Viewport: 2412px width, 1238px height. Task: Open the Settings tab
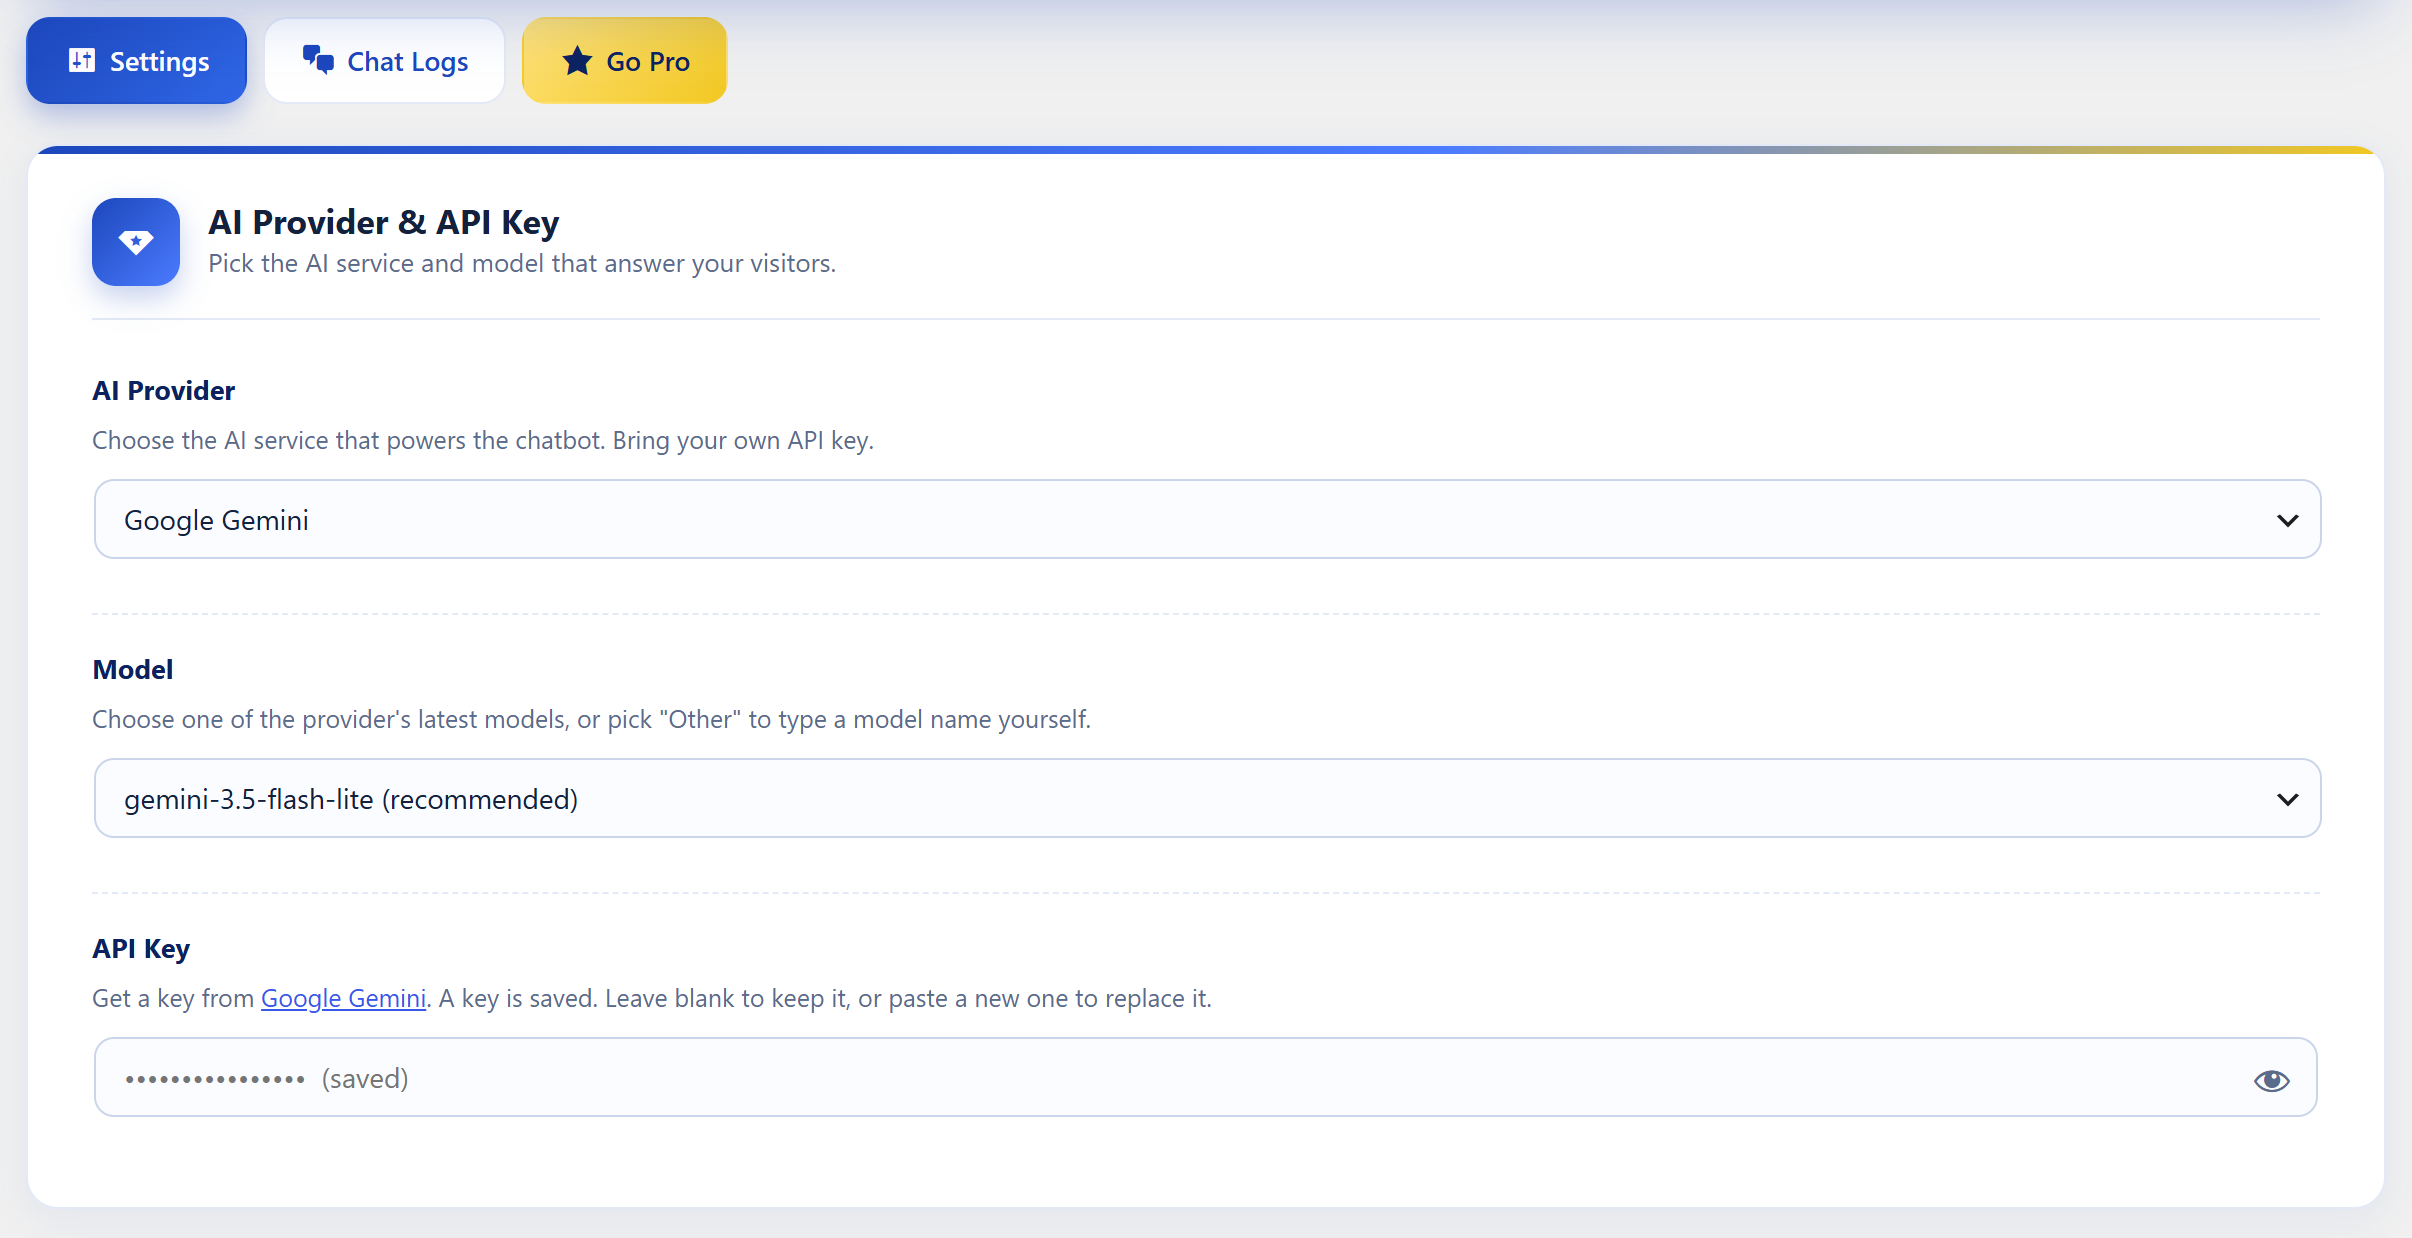click(x=136, y=61)
